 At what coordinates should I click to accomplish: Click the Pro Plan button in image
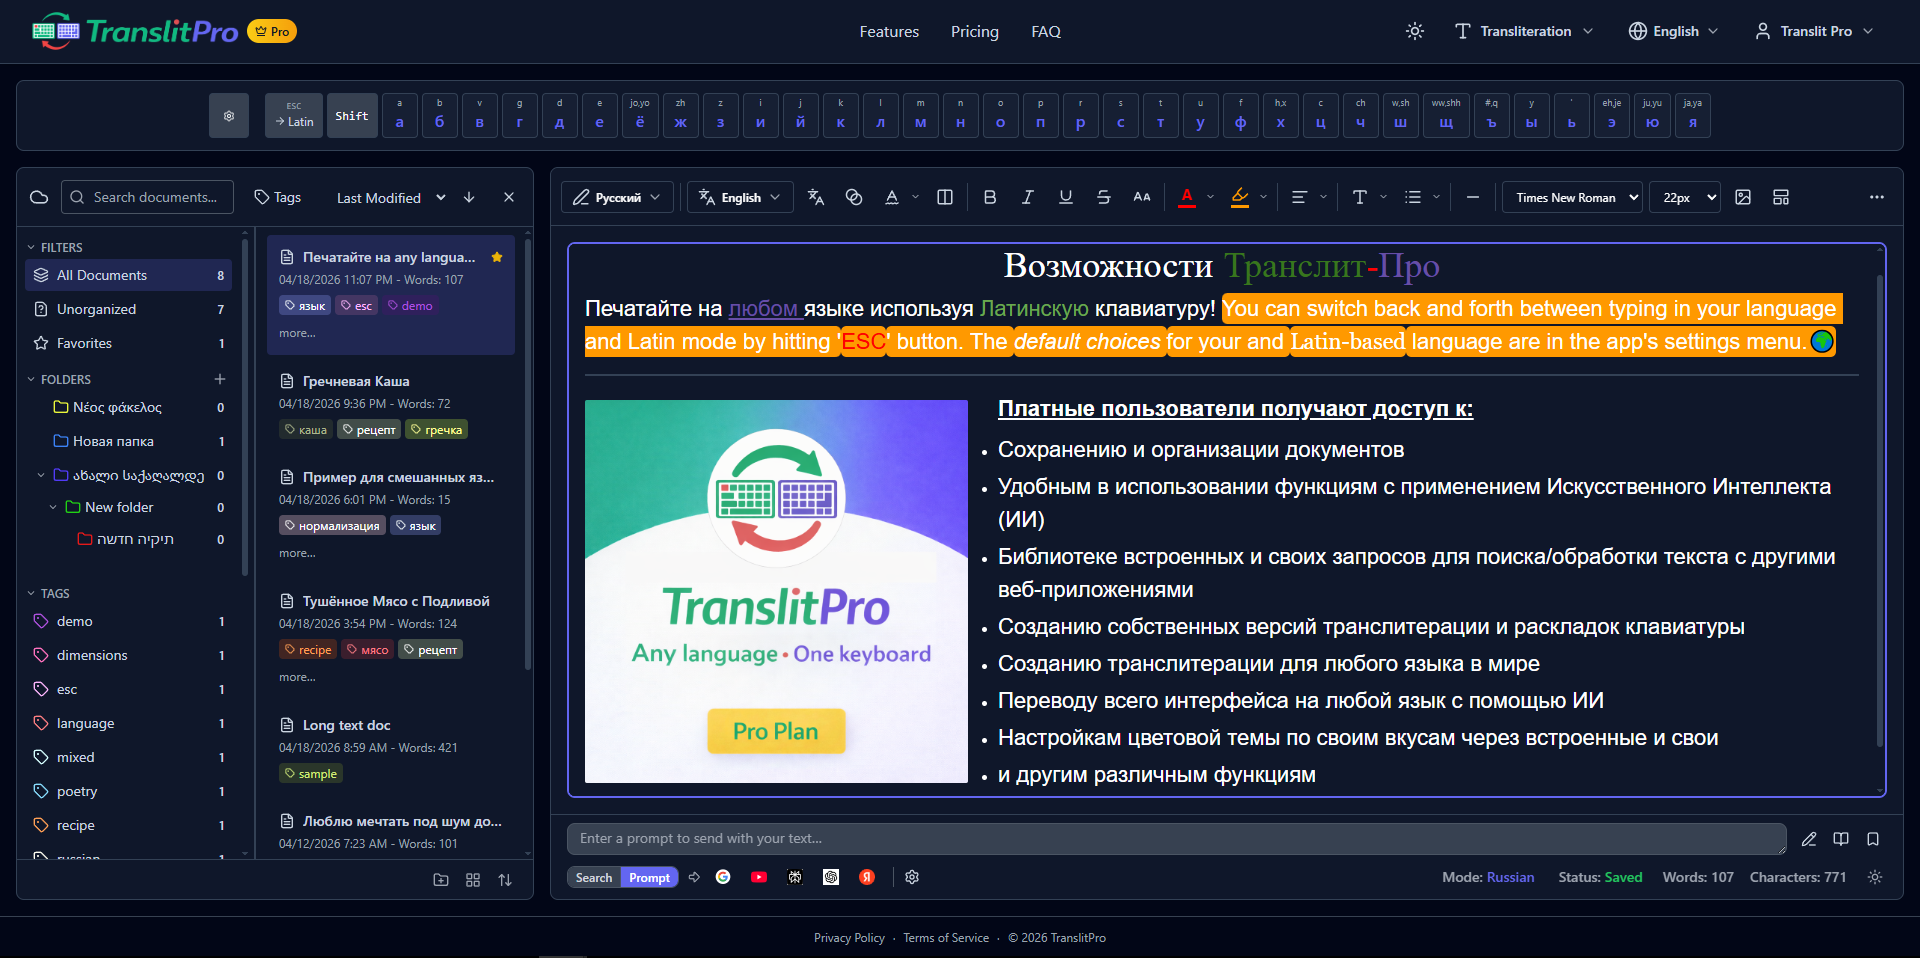pyautogui.click(x=776, y=731)
